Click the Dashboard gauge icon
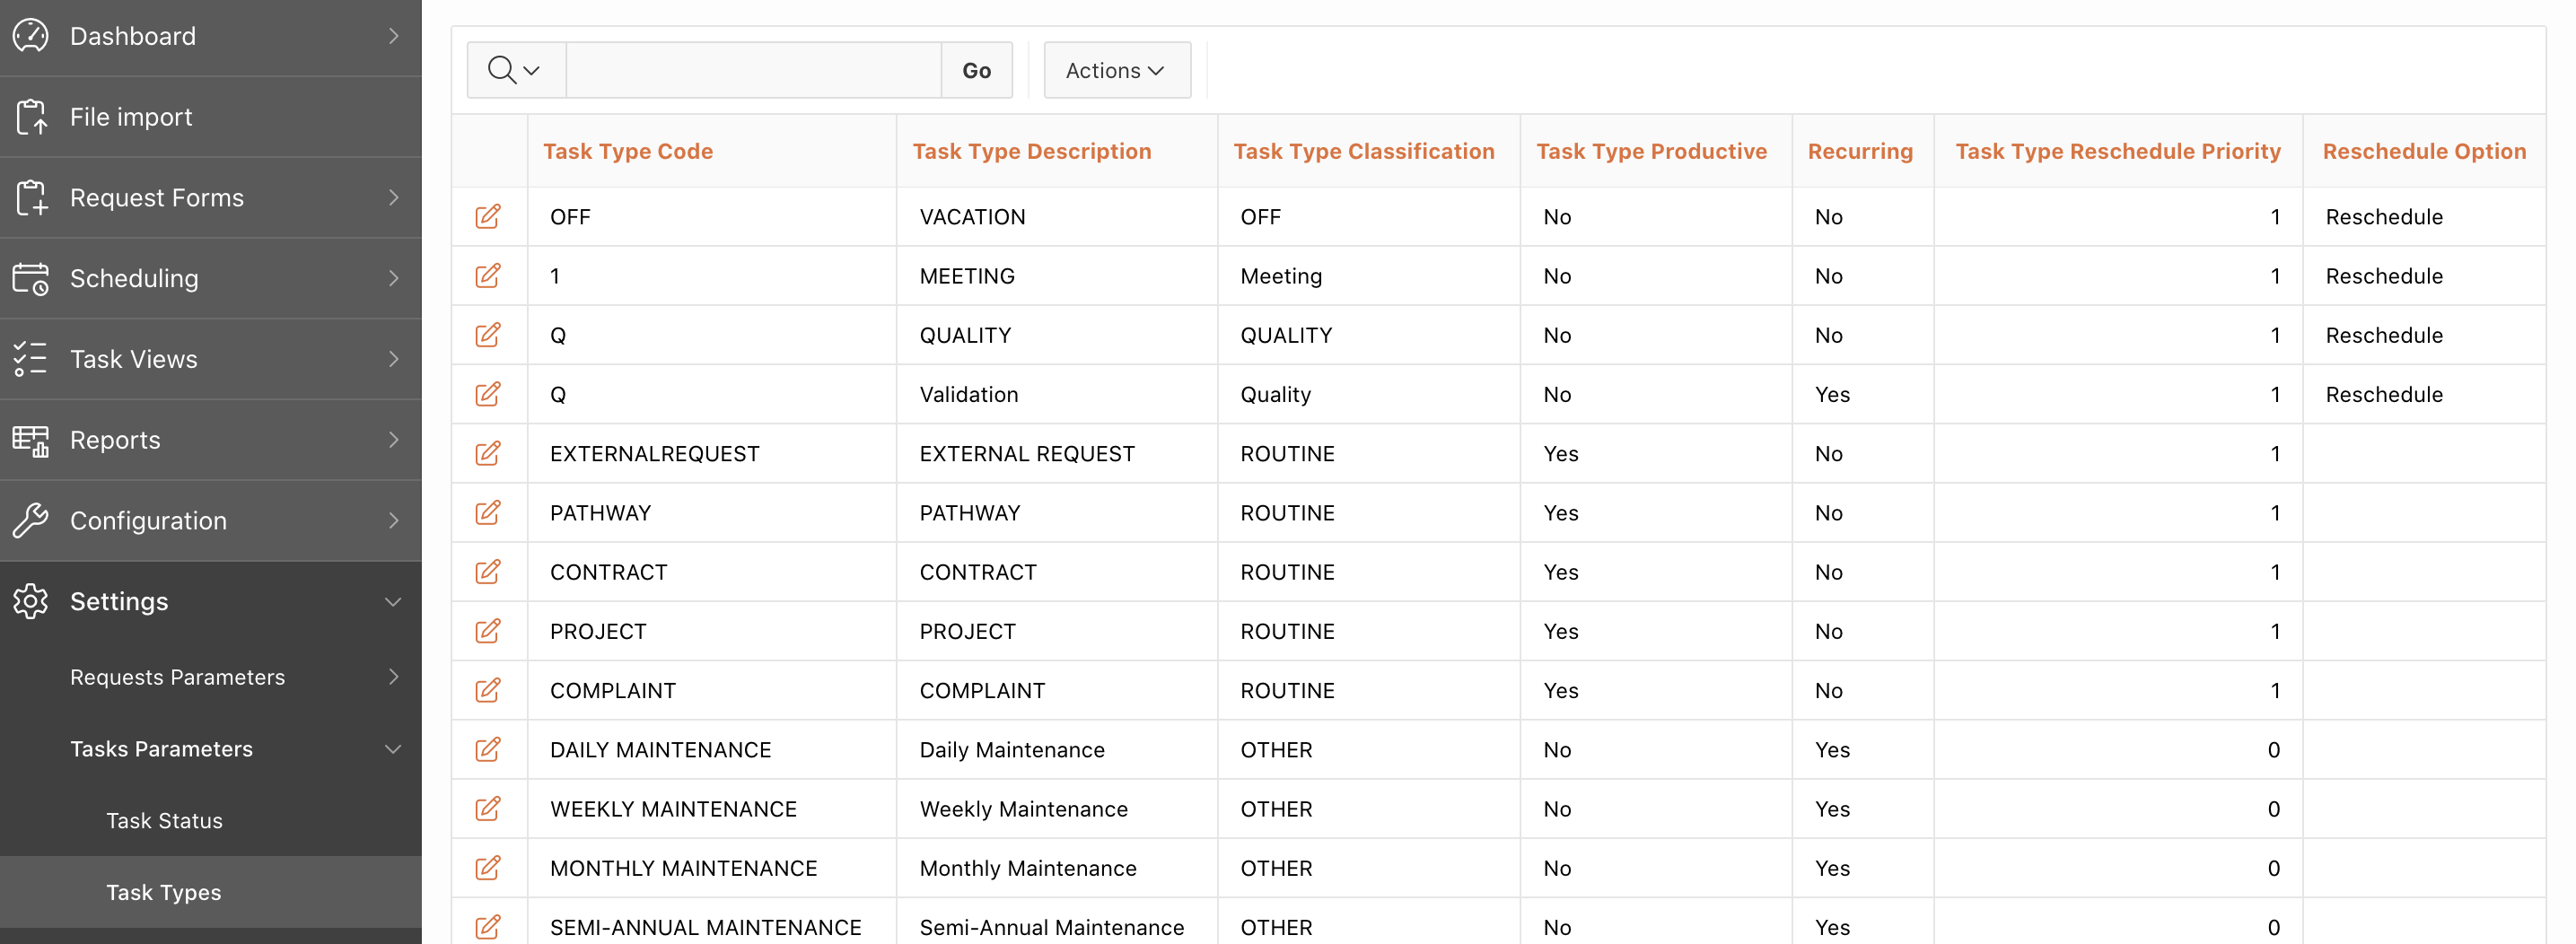The image size is (2576, 944). tap(31, 36)
